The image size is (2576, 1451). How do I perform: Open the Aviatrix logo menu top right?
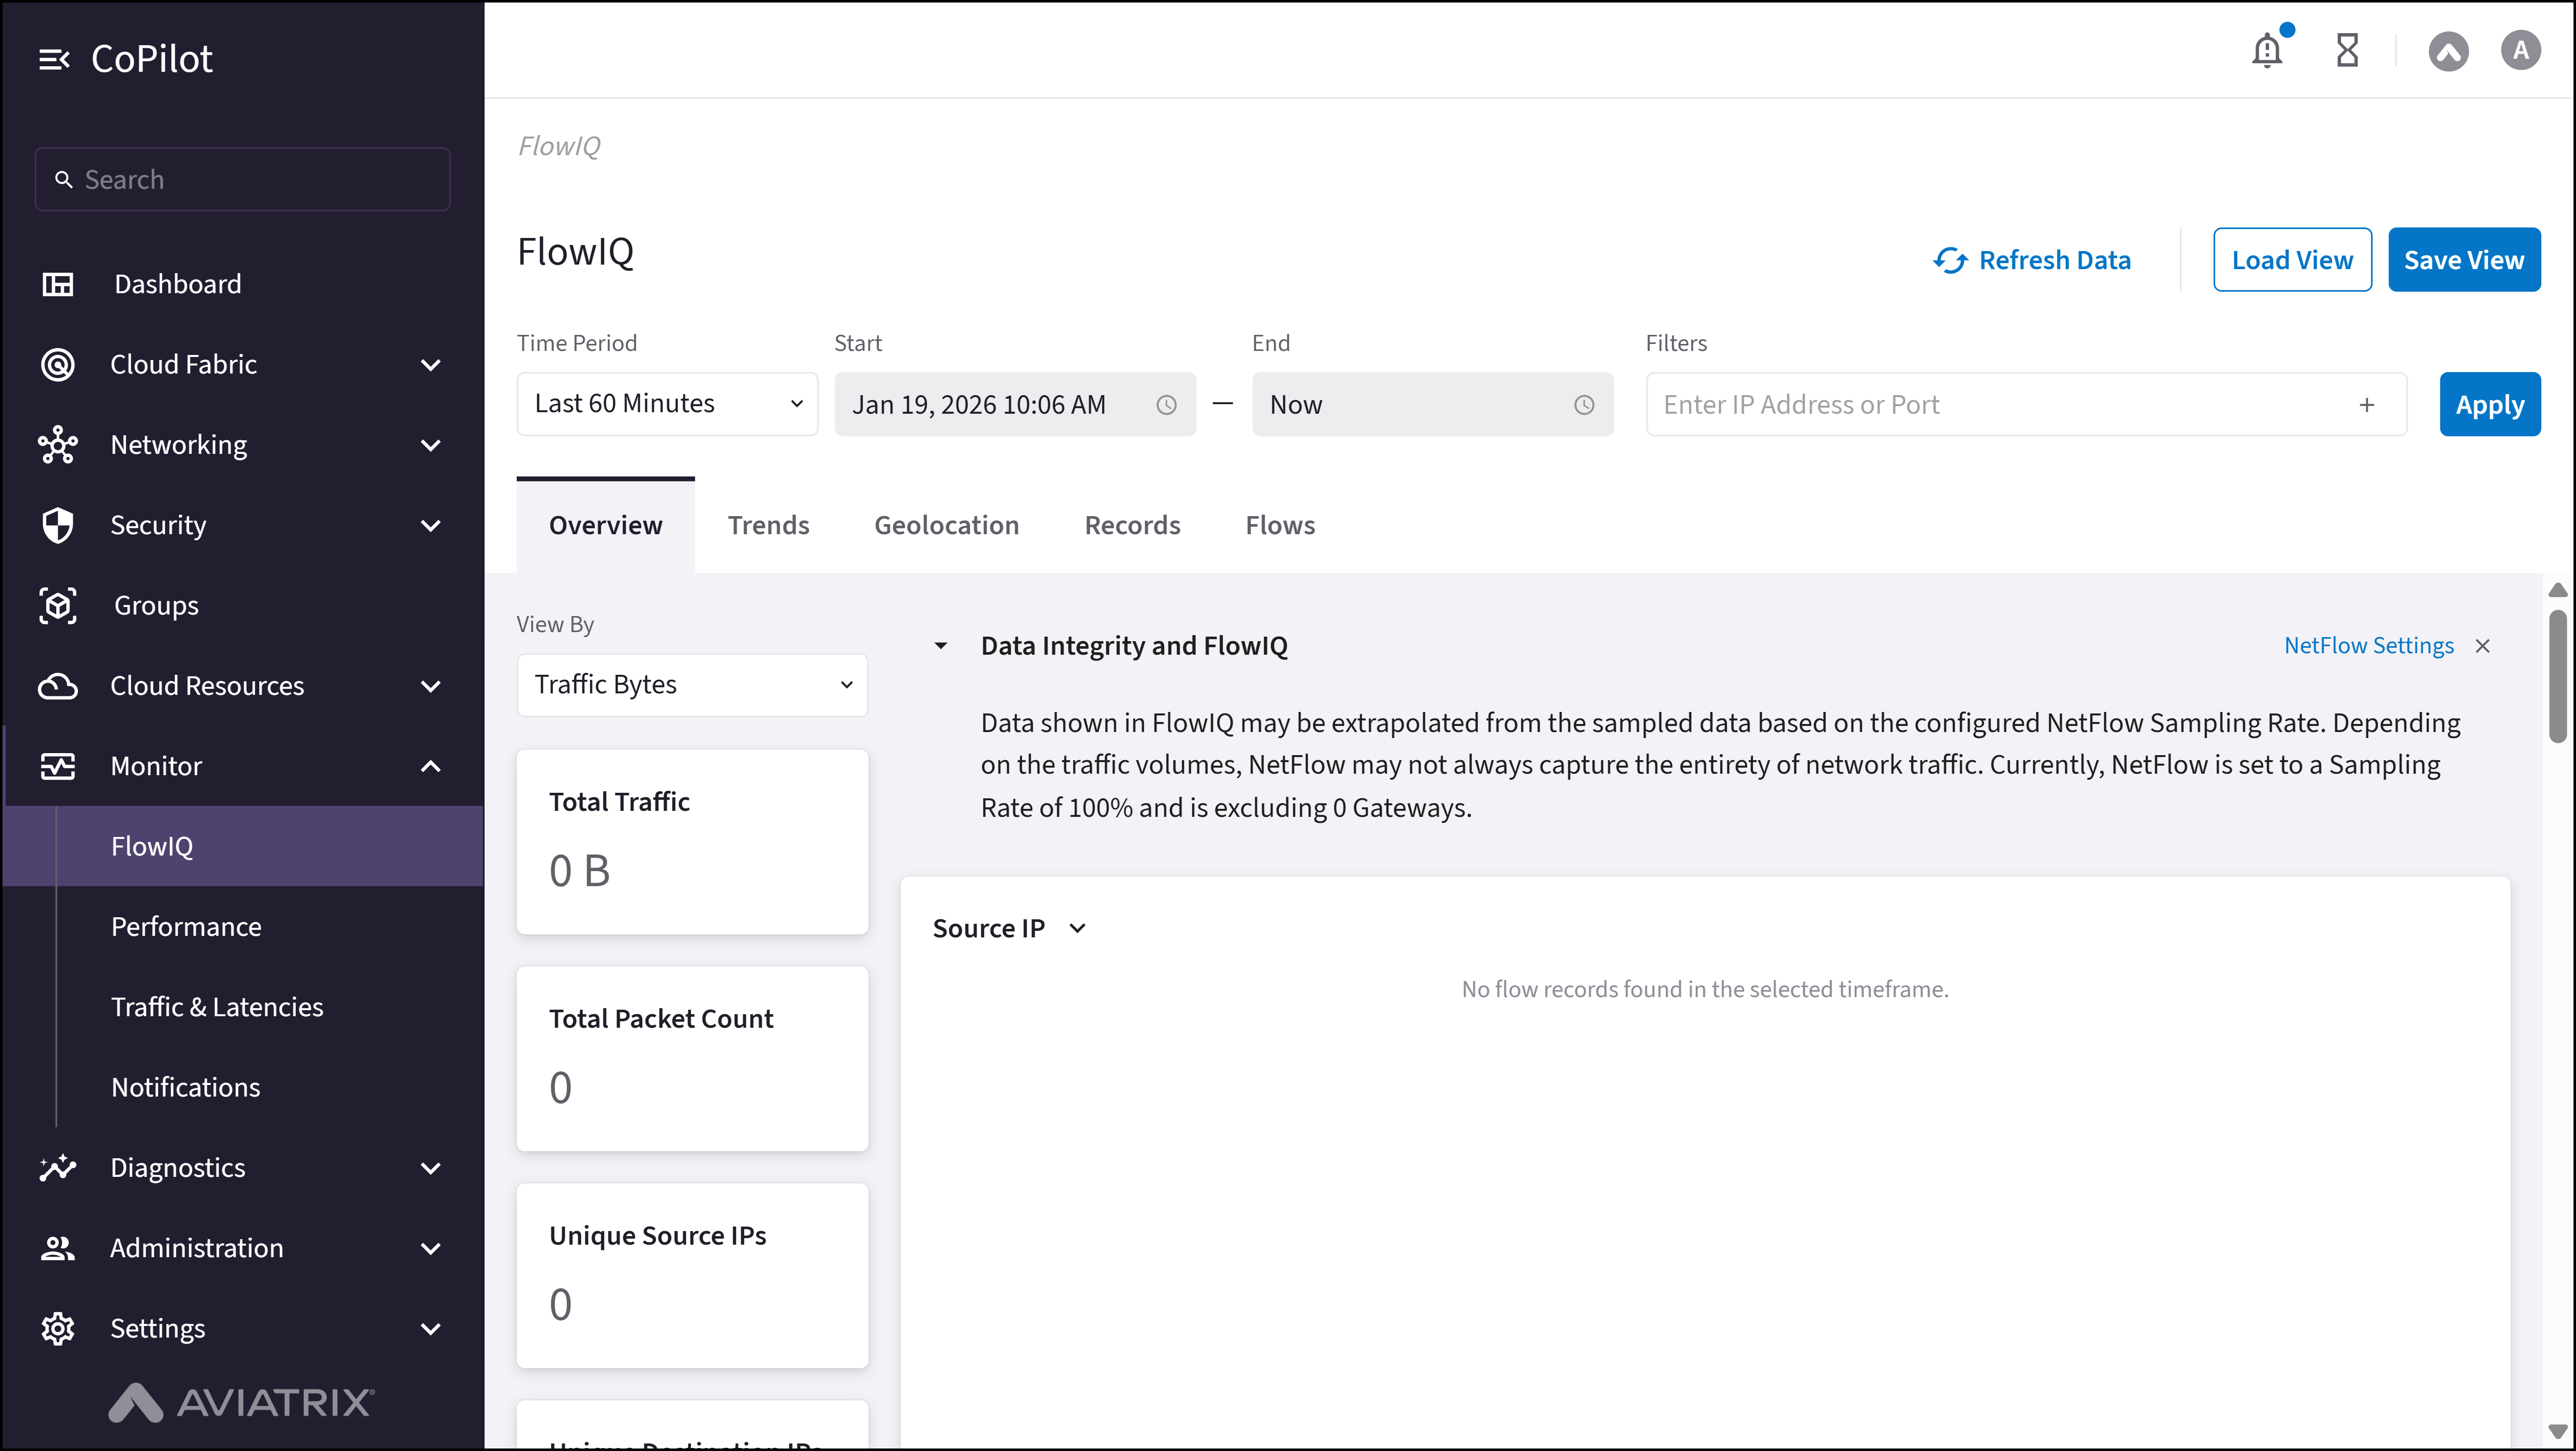coord(2448,50)
